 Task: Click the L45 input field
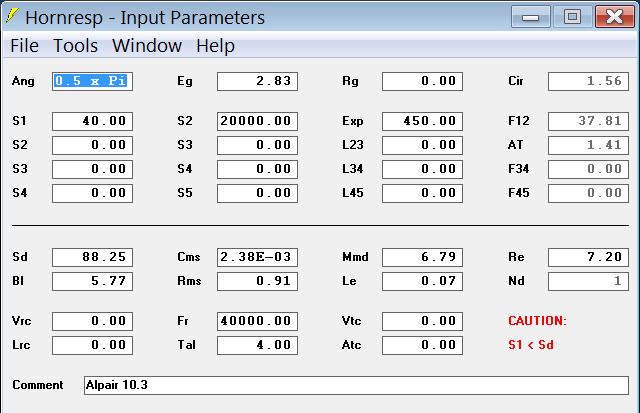(x=422, y=193)
